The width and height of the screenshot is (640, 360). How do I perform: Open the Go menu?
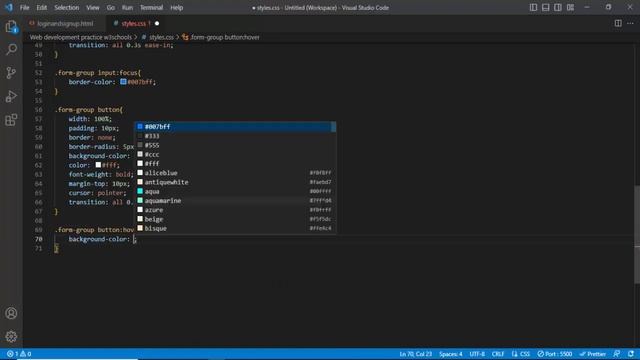pos(111,8)
